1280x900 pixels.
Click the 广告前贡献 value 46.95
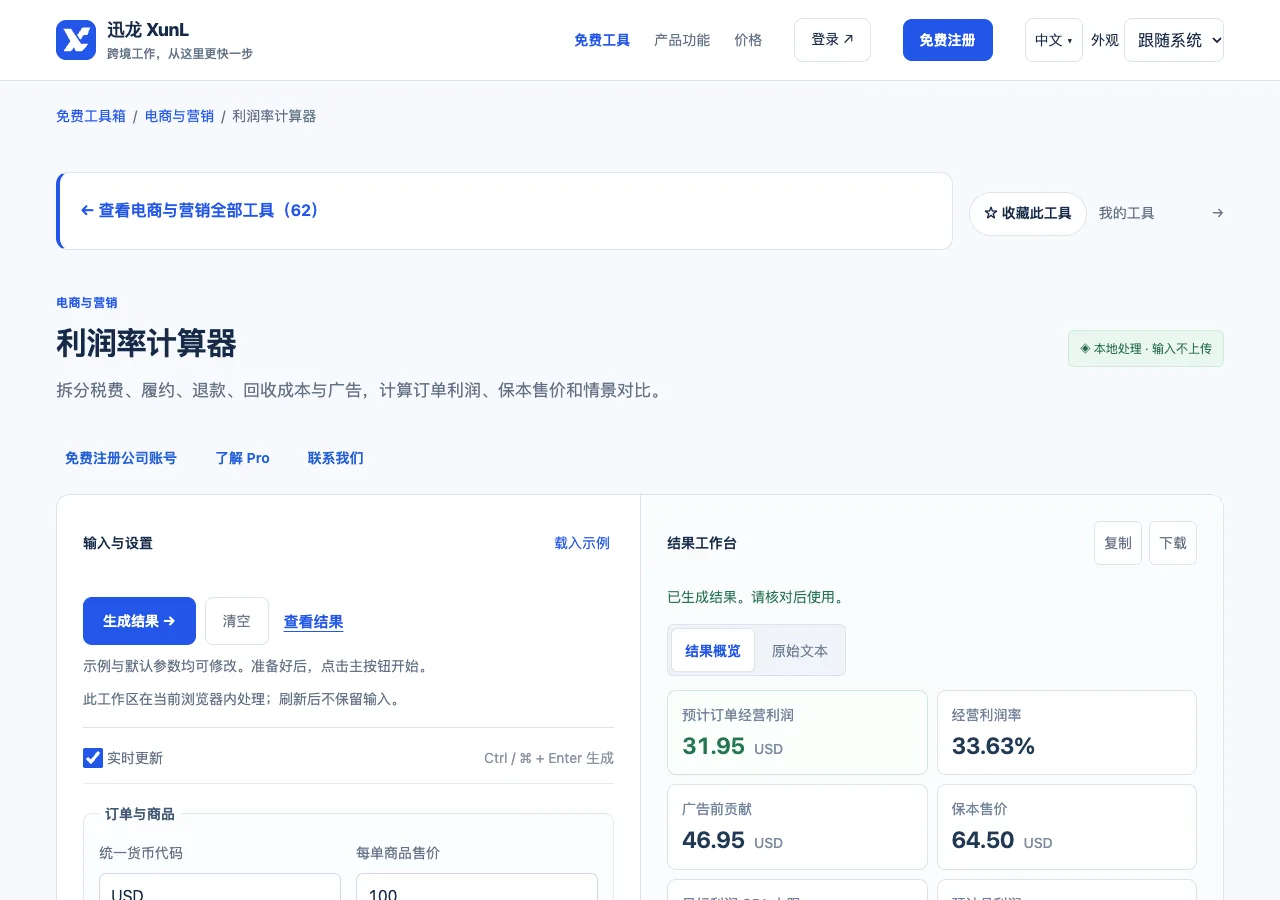[x=714, y=840]
